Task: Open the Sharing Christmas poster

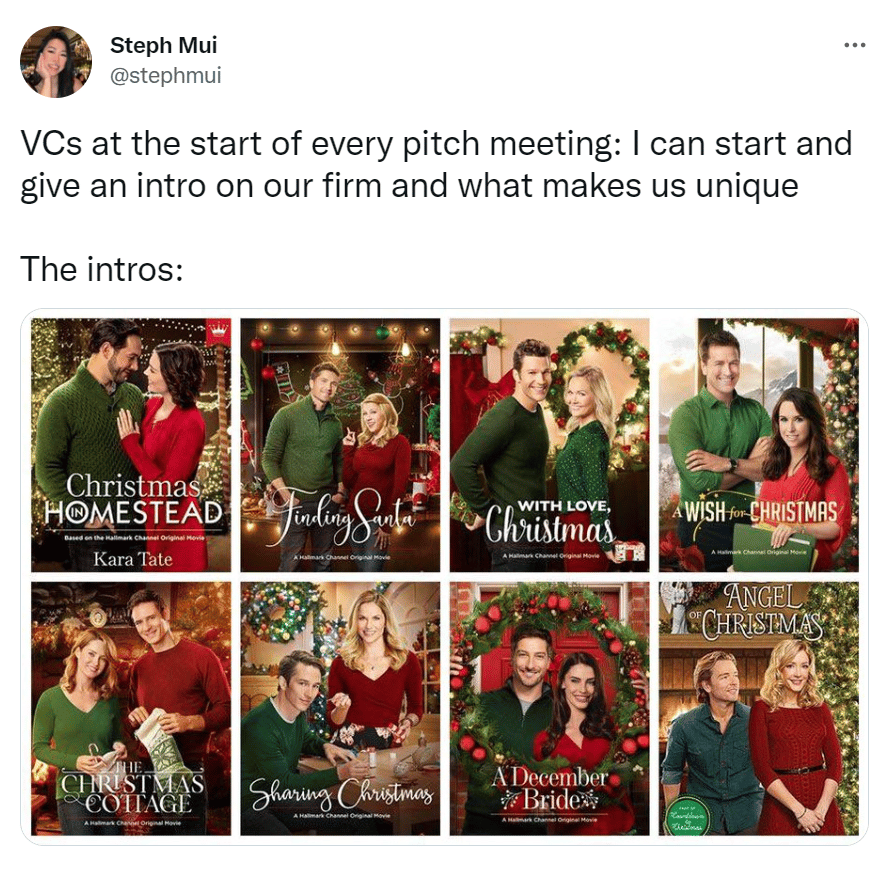Action: (x=340, y=708)
